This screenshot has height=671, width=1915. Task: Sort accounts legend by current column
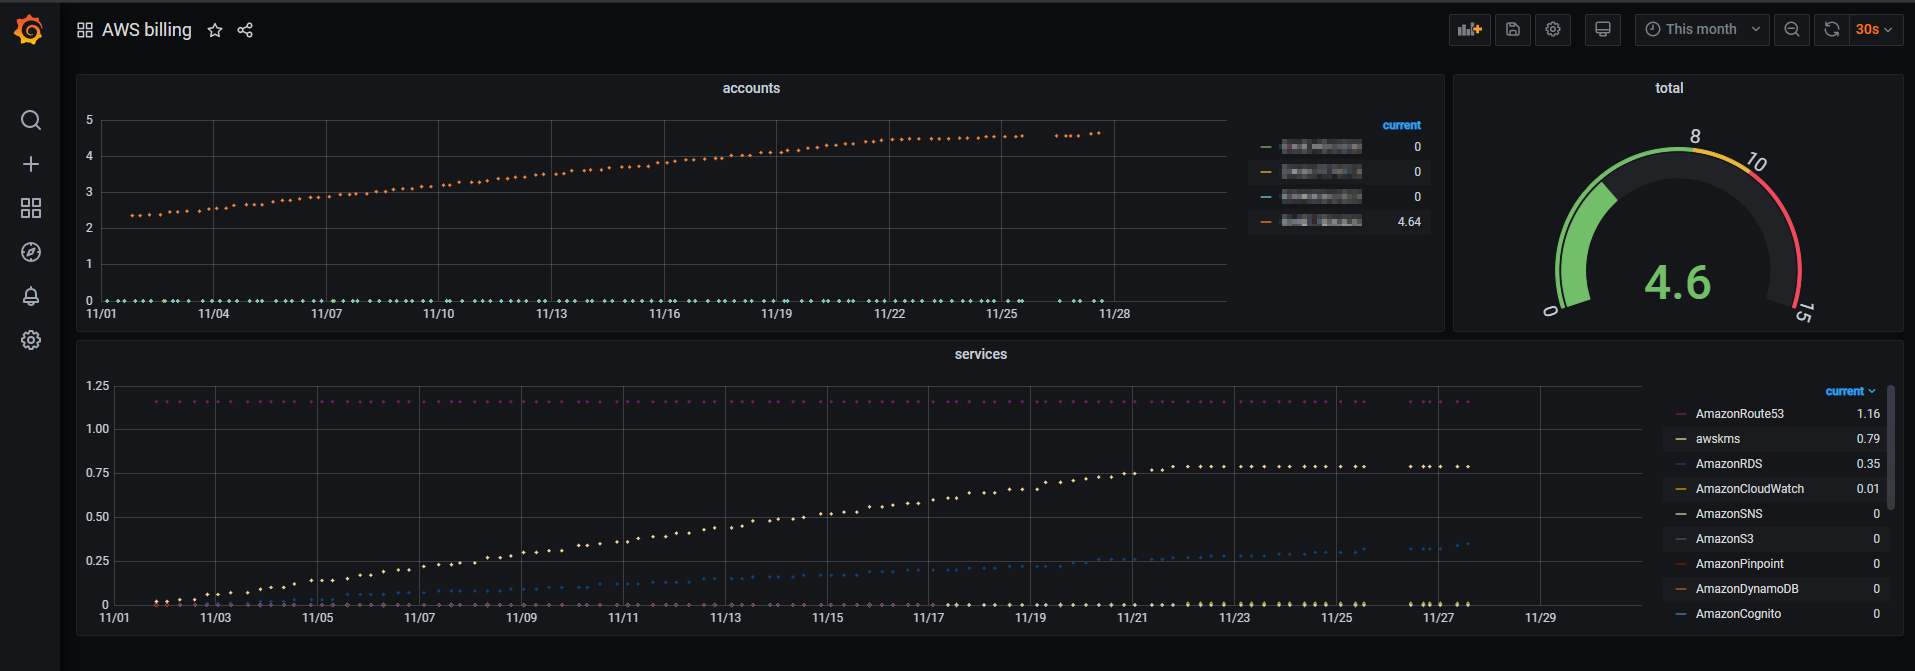[1401, 125]
